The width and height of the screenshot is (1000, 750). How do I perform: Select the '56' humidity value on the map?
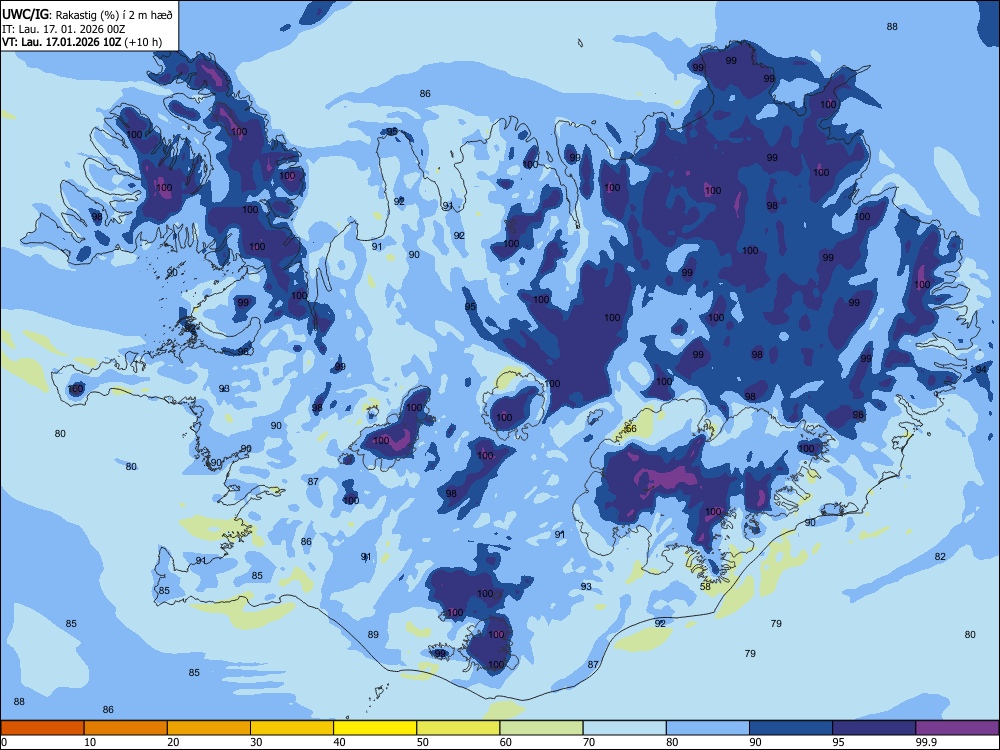pos(631,429)
